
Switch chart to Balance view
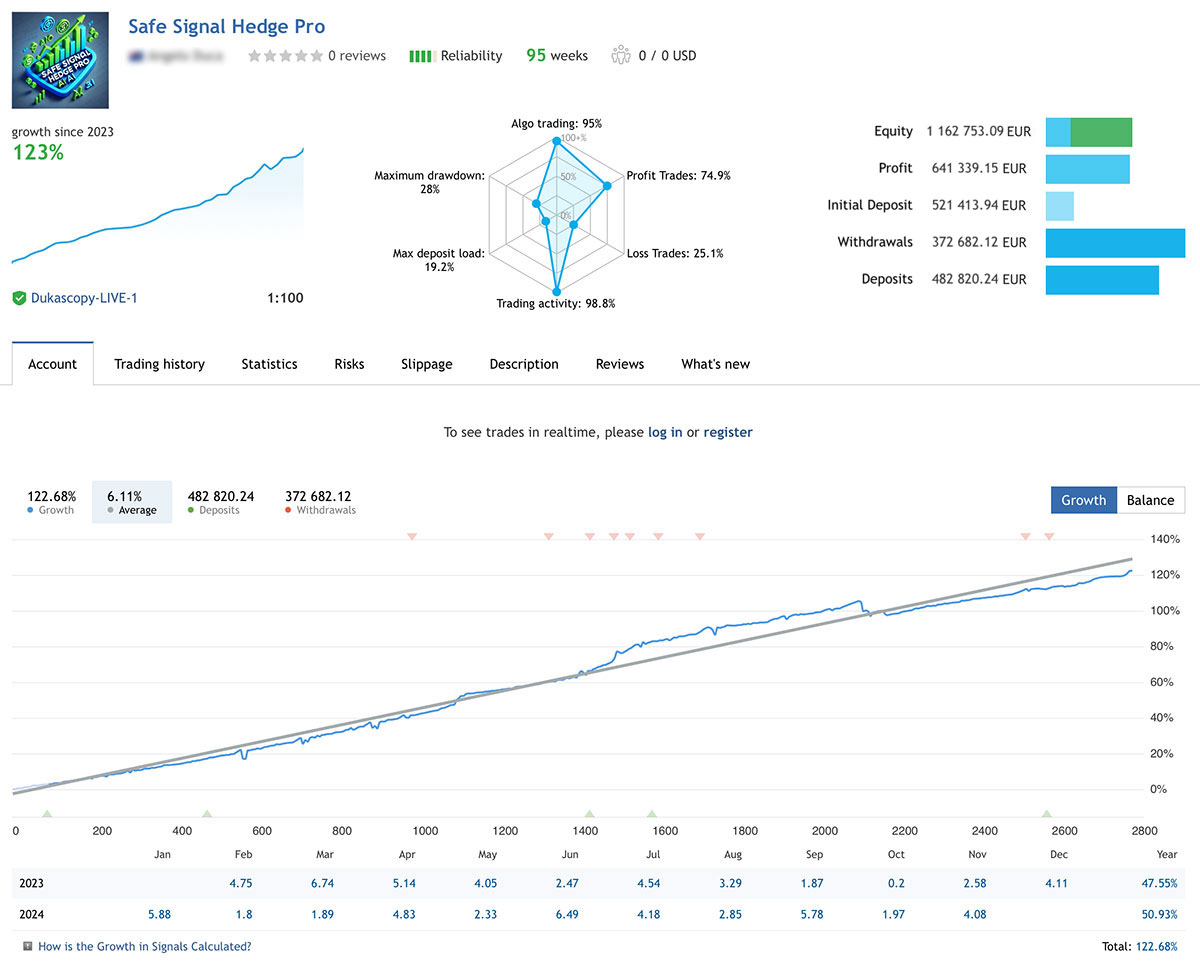click(x=1150, y=500)
